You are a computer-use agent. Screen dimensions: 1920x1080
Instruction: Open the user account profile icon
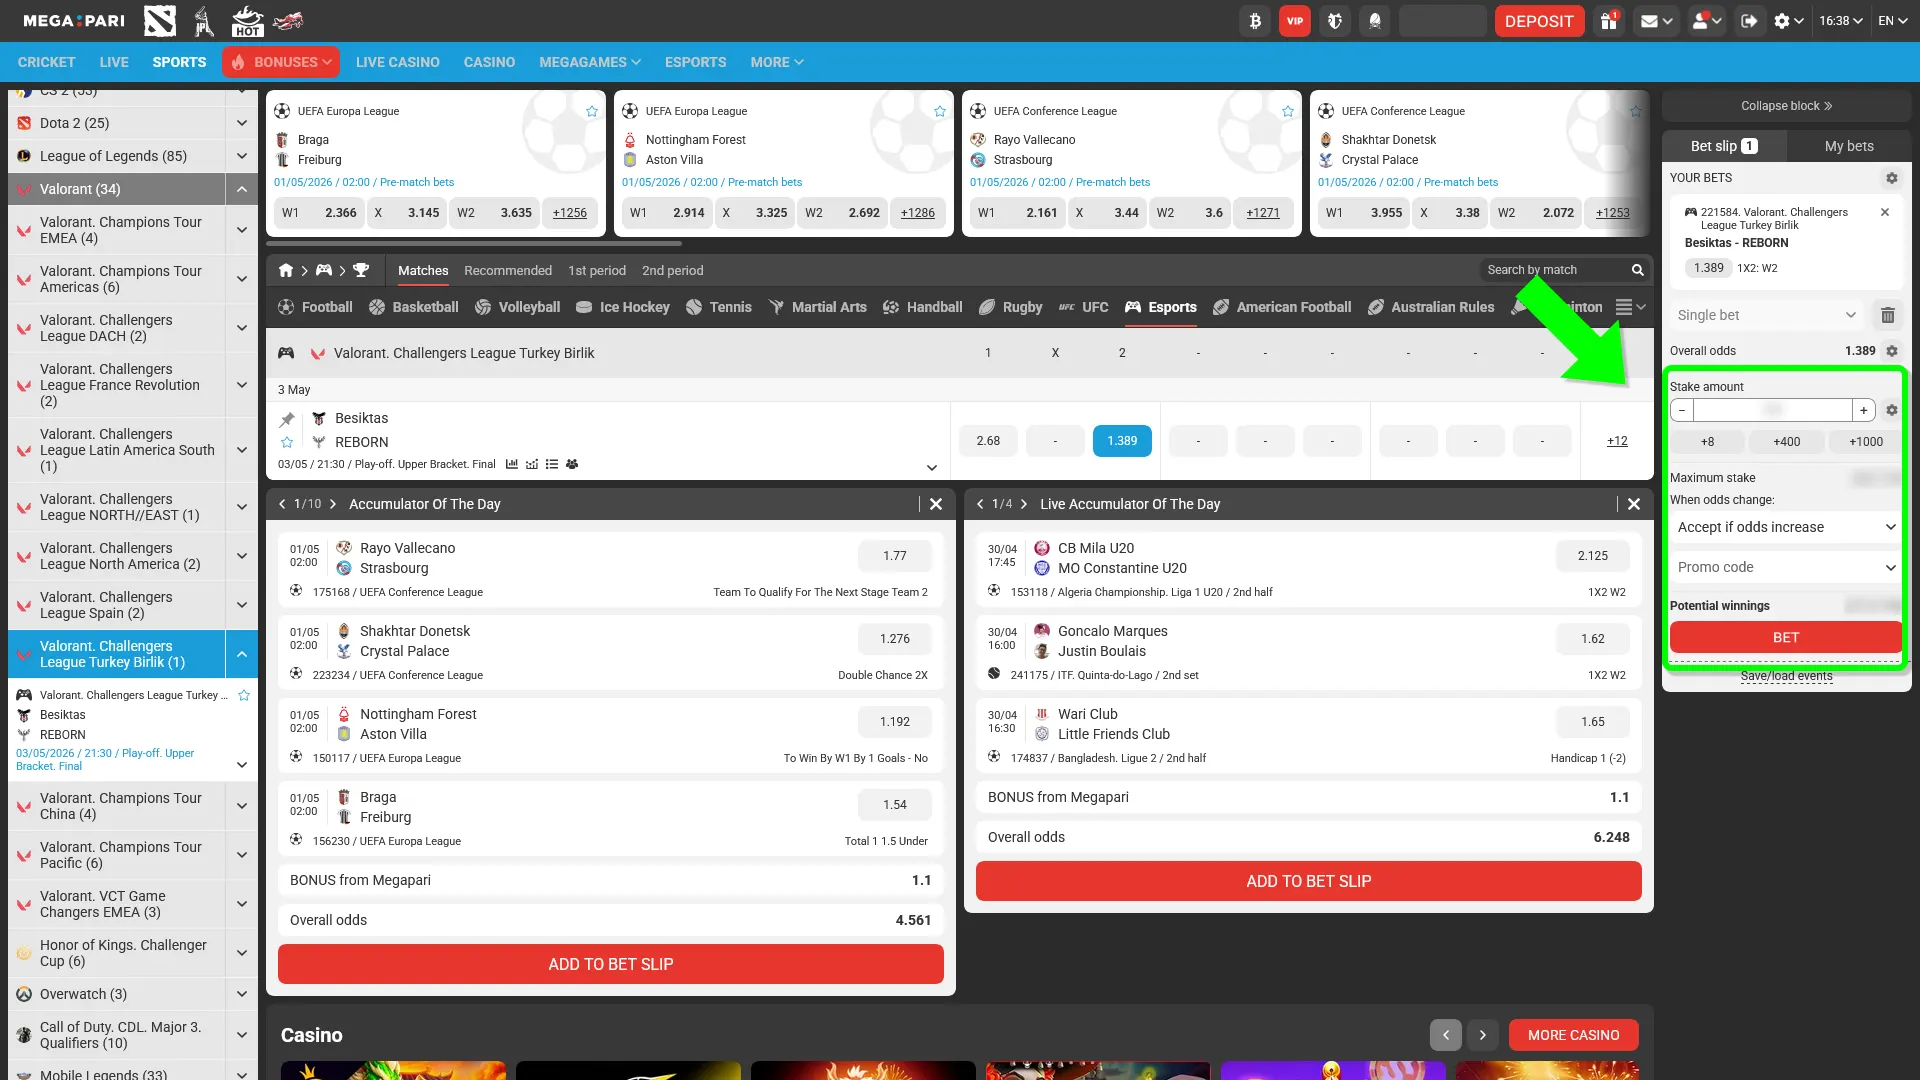click(1706, 21)
